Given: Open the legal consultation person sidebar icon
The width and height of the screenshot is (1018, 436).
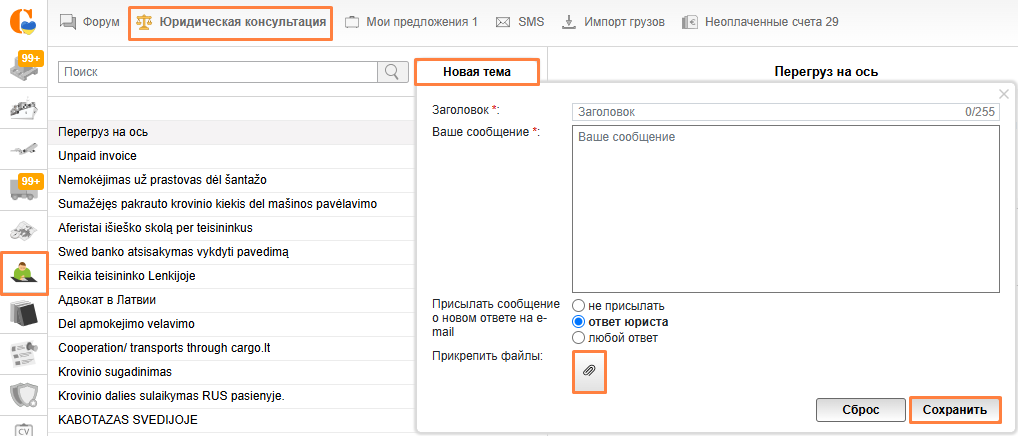Looking at the screenshot, I should coord(24,272).
